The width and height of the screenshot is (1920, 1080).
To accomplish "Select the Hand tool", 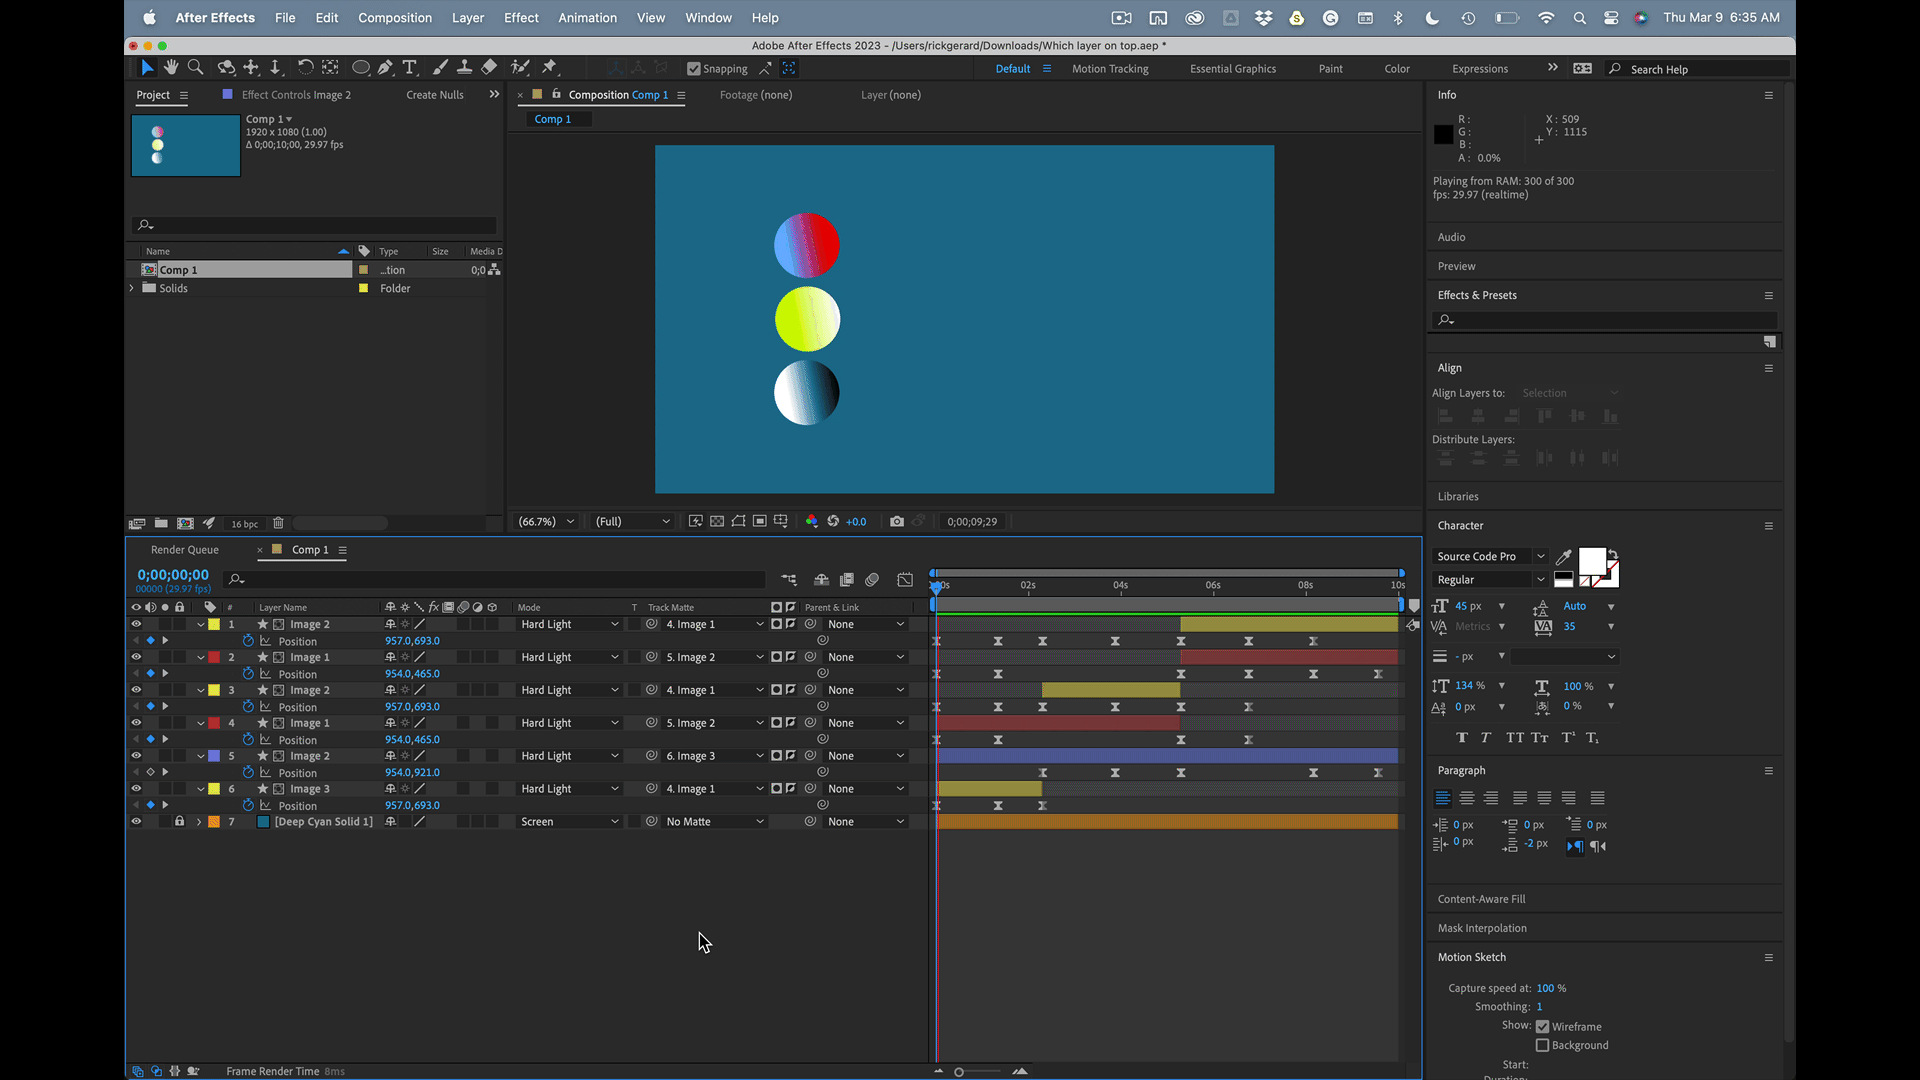I will (171, 67).
